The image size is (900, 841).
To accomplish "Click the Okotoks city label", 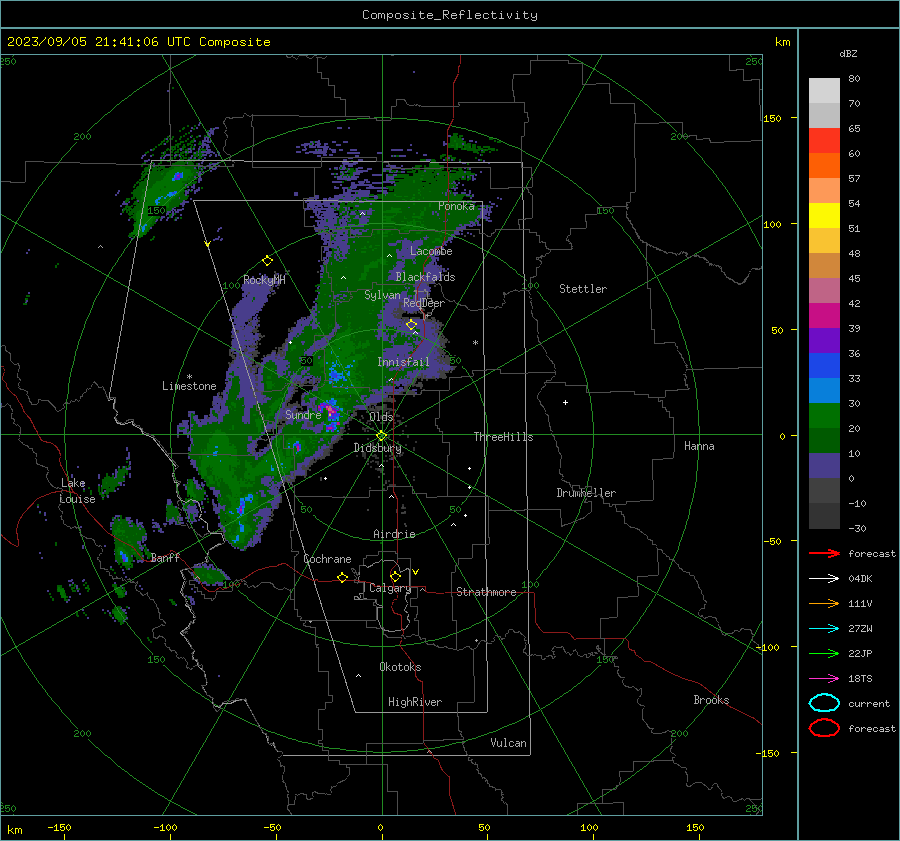I will pos(400,667).
